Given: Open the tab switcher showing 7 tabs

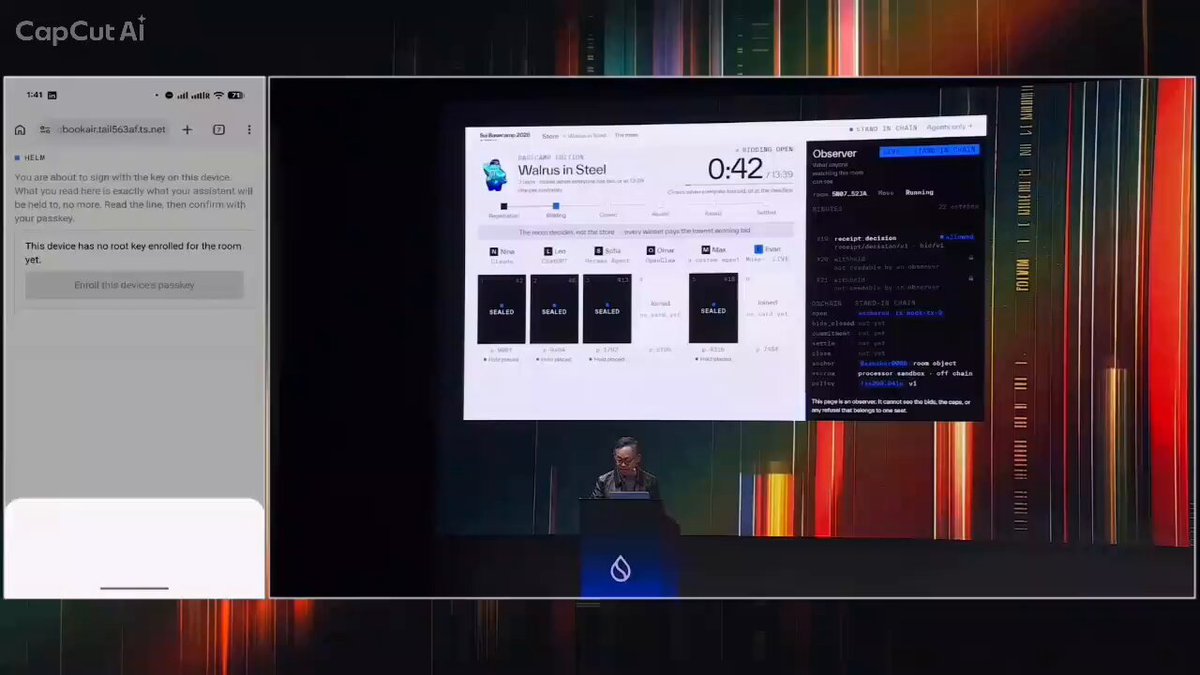Looking at the screenshot, I should pyautogui.click(x=218, y=130).
